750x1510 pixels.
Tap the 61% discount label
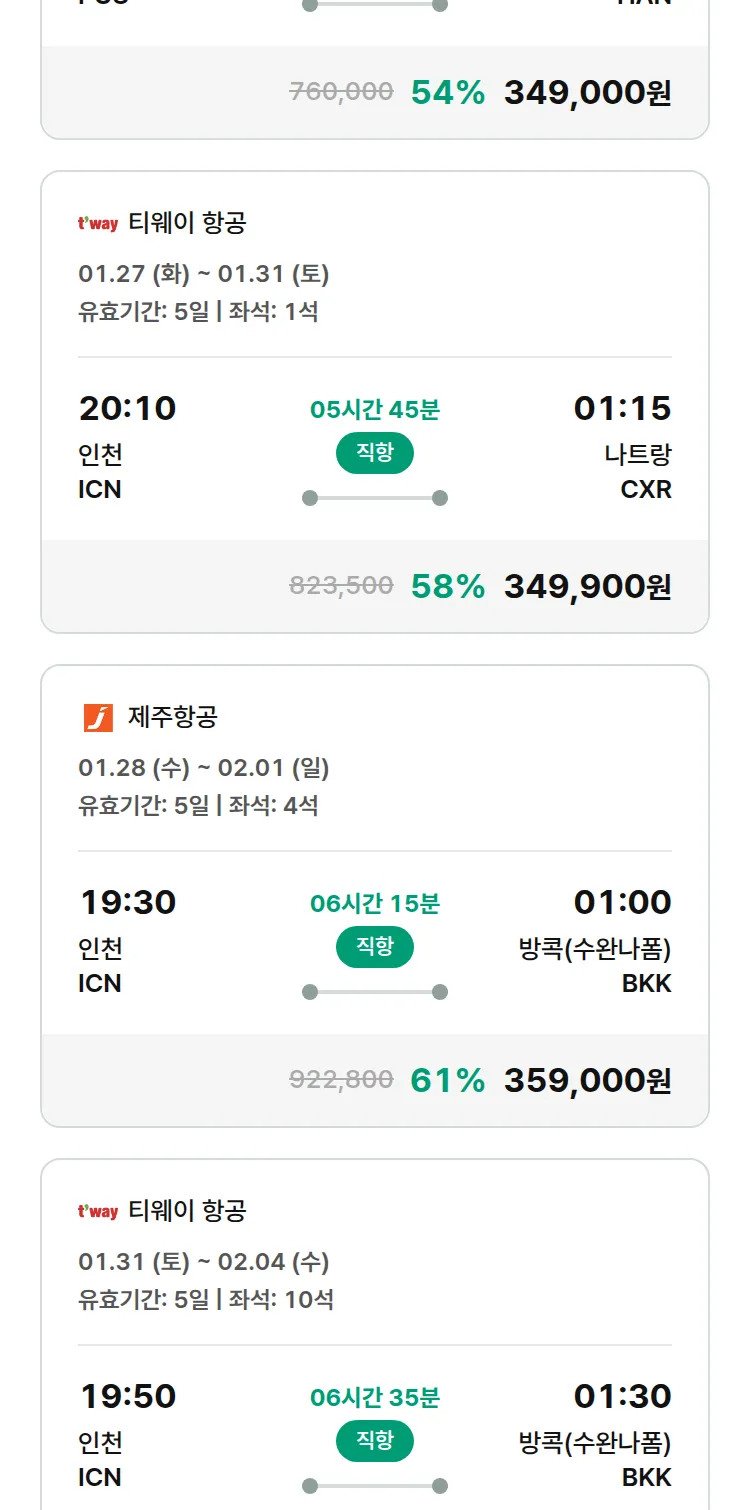point(447,1081)
